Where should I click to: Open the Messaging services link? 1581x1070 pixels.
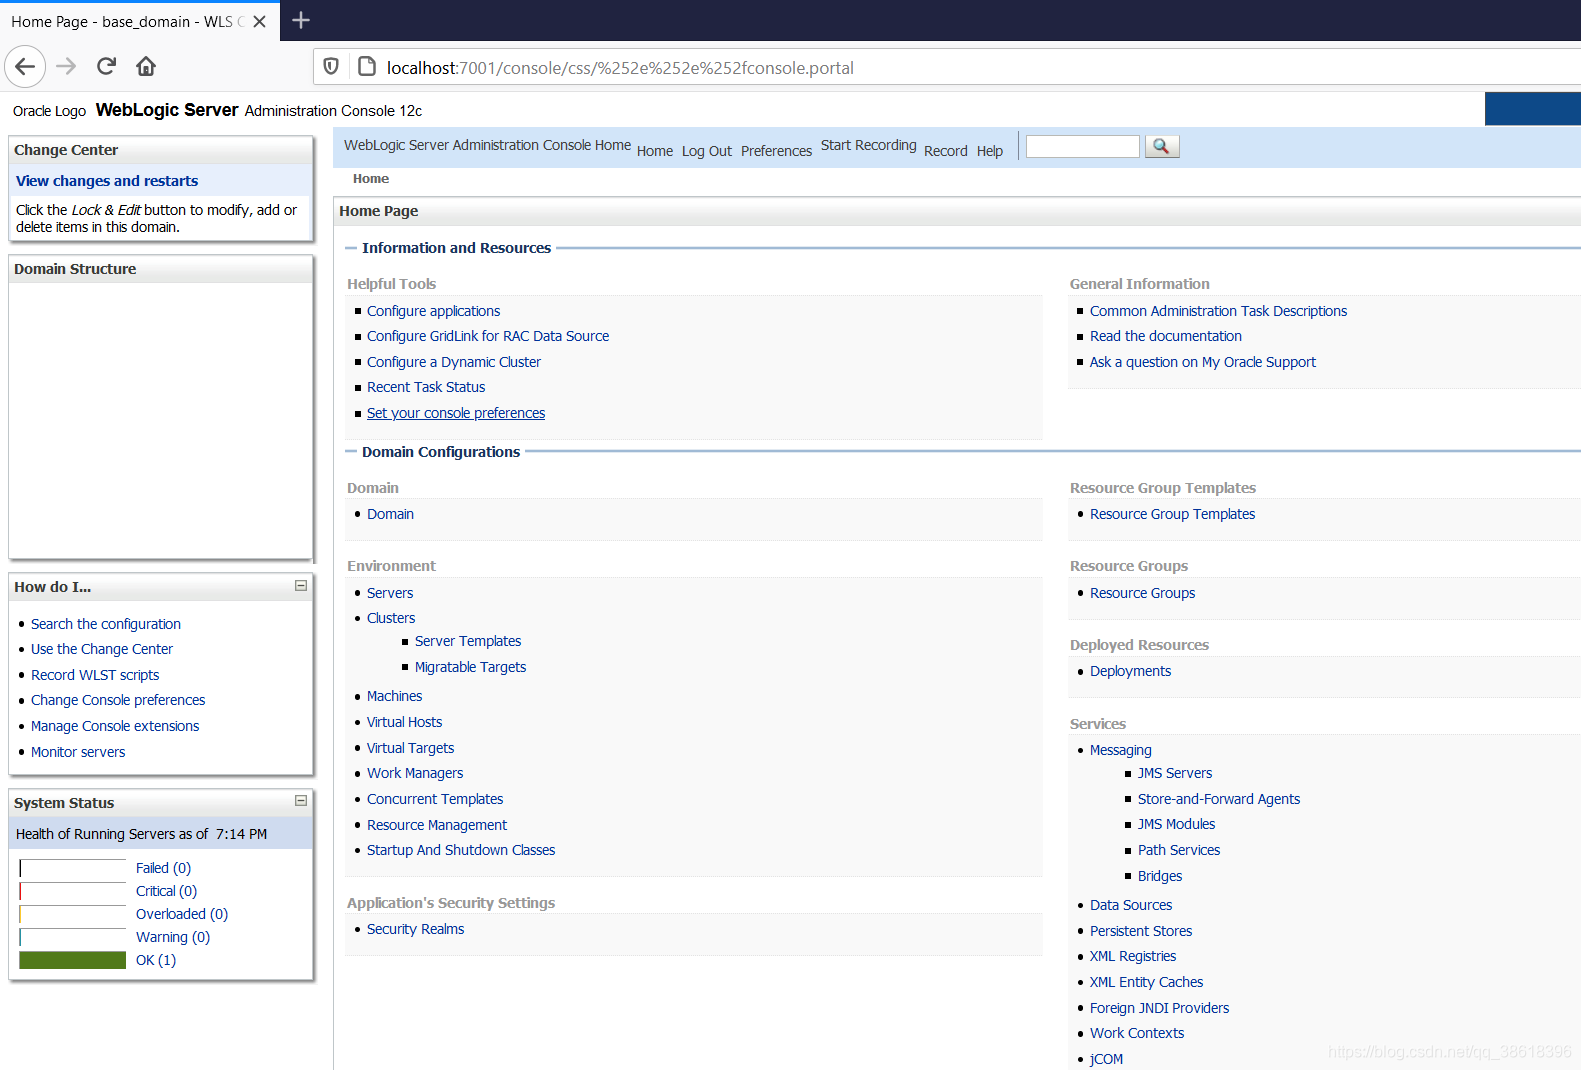click(x=1121, y=750)
